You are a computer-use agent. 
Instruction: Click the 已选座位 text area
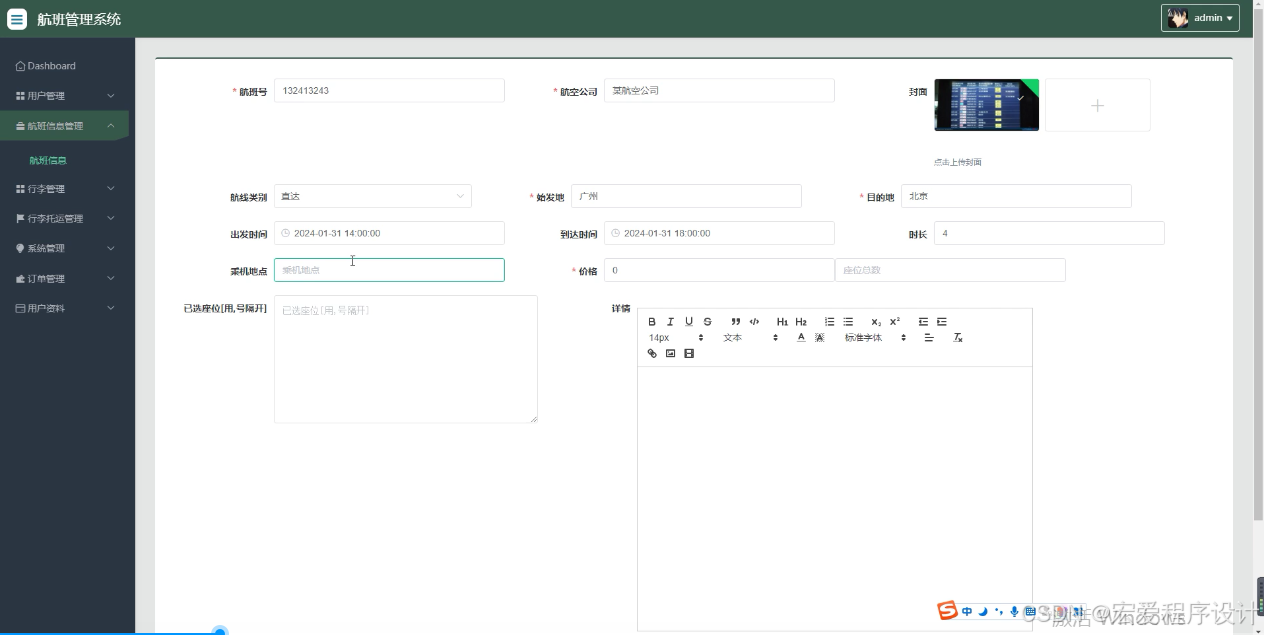coord(406,359)
